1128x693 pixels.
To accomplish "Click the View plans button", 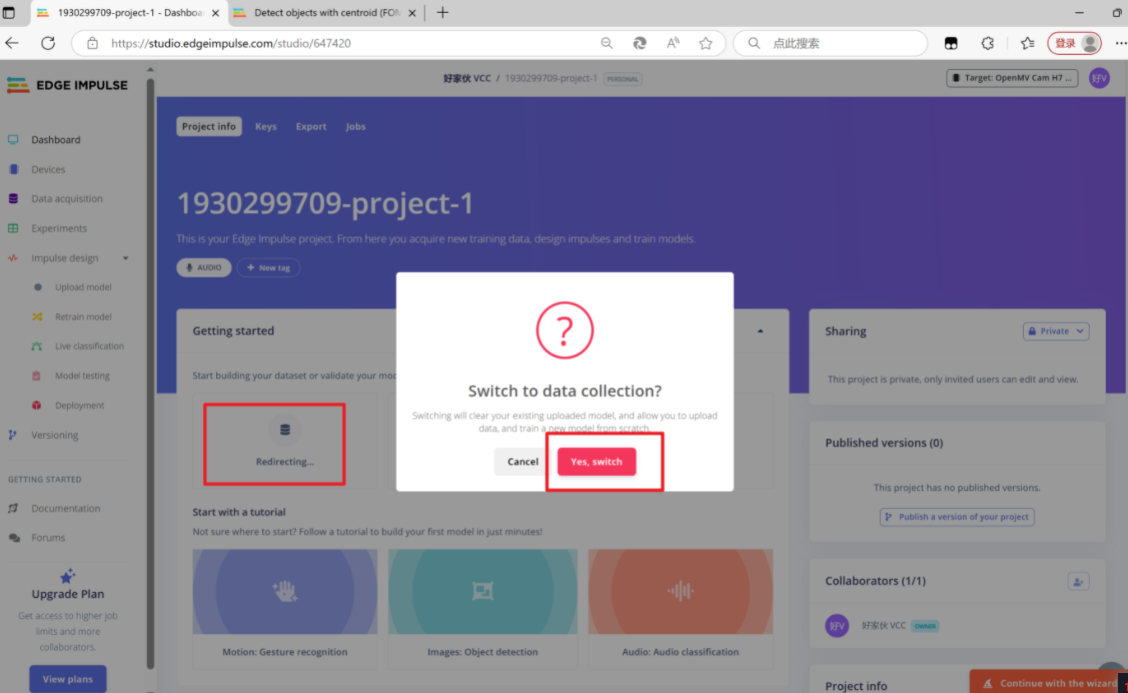I will click(68, 679).
